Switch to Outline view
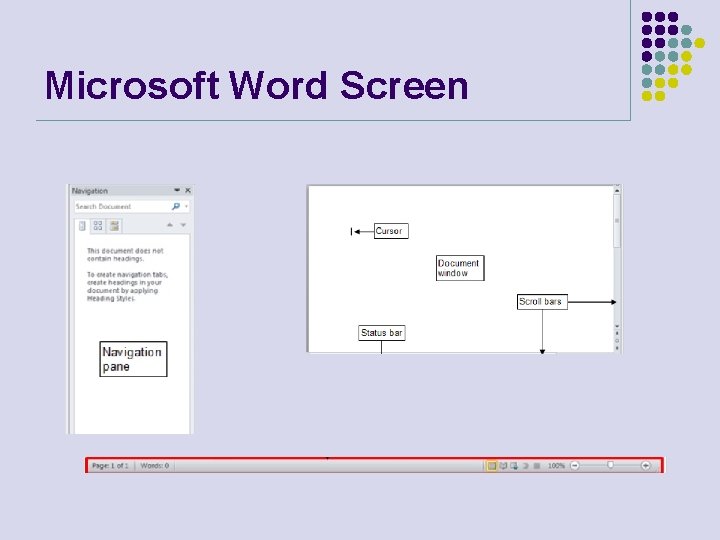Screen dimensions: 720x540 [526, 466]
